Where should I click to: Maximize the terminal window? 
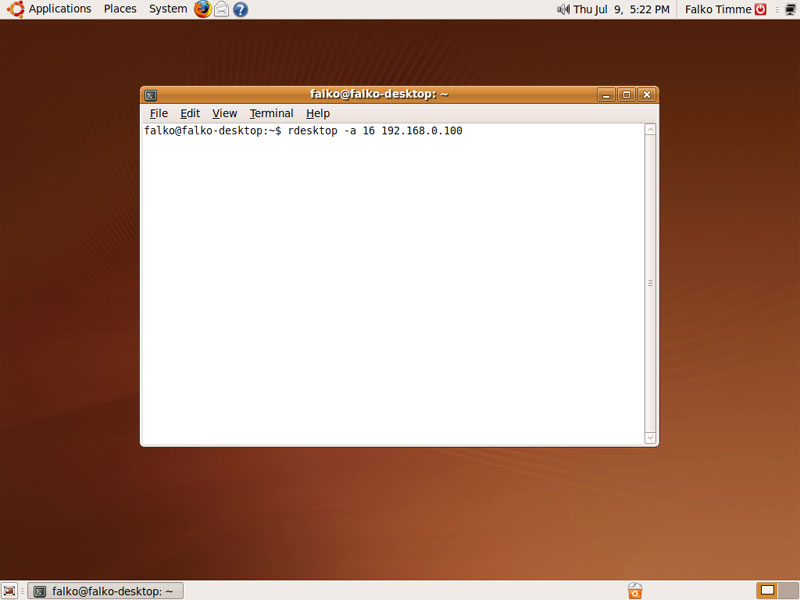627,95
